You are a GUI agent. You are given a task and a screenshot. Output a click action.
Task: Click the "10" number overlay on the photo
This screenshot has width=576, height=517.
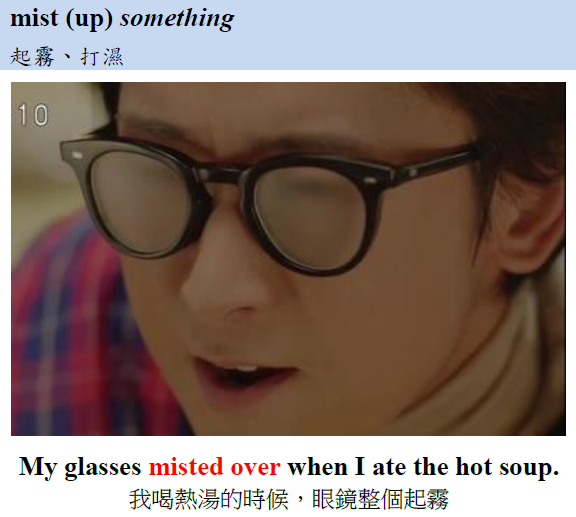pyautogui.click(x=33, y=115)
